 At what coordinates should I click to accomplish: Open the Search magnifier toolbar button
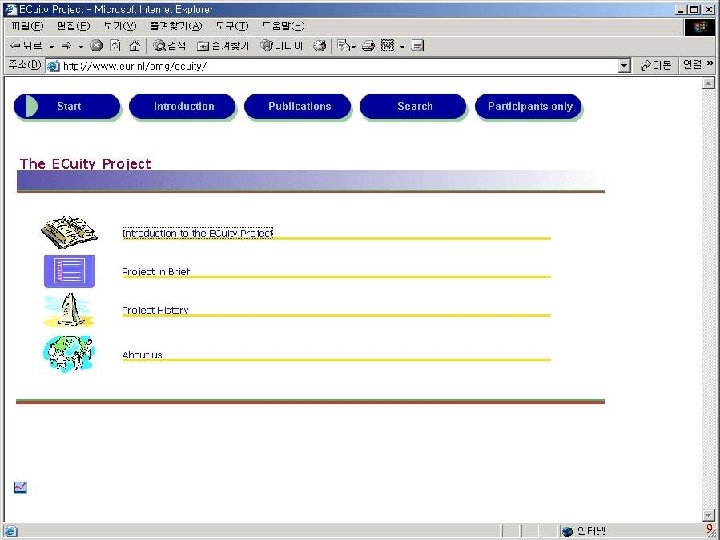tap(169, 45)
